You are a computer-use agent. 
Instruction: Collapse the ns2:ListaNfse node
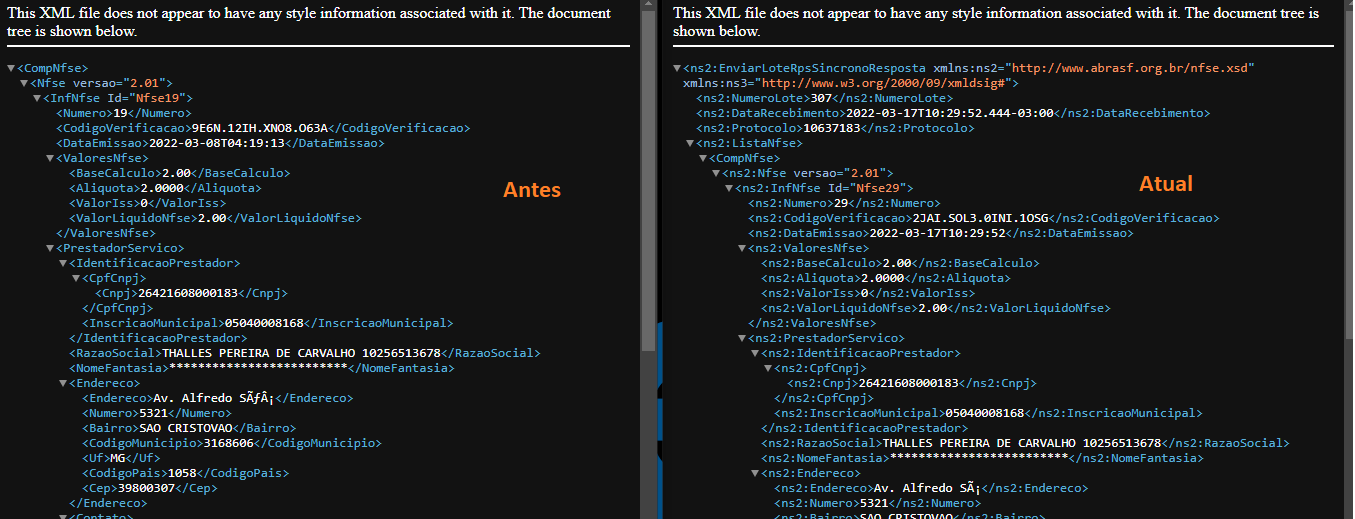(x=690, y=143)
